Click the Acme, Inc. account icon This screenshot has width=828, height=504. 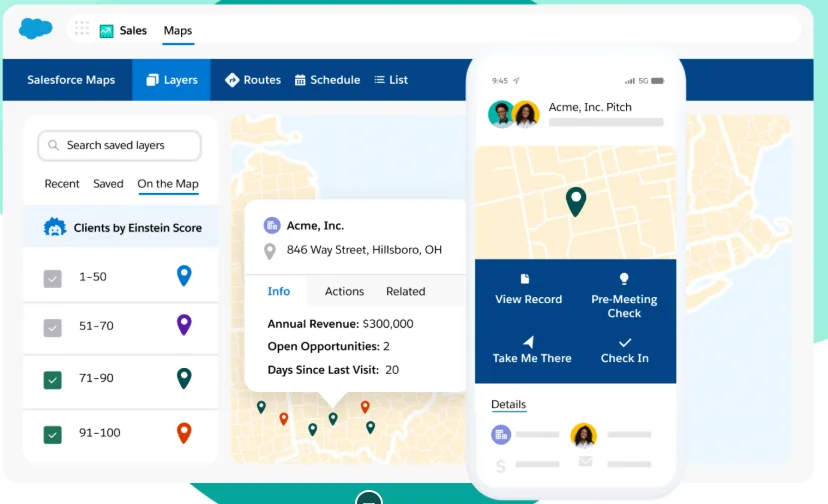point(272,226)
